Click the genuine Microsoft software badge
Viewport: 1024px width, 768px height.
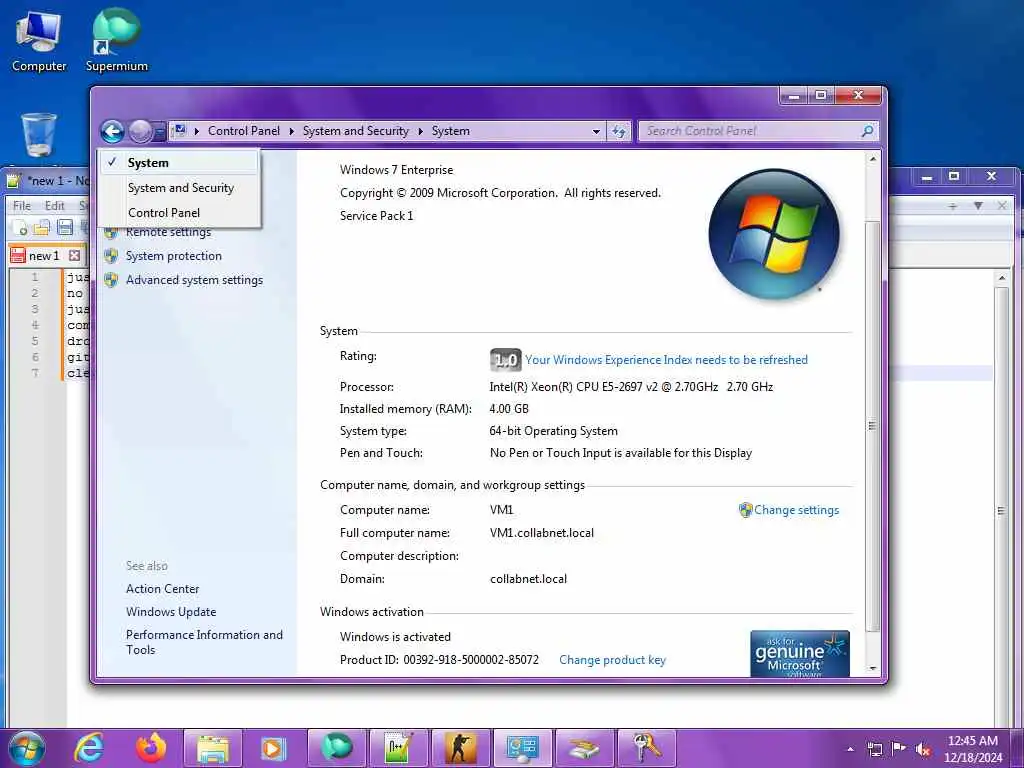pyautogui.click(x=800, y=654)
